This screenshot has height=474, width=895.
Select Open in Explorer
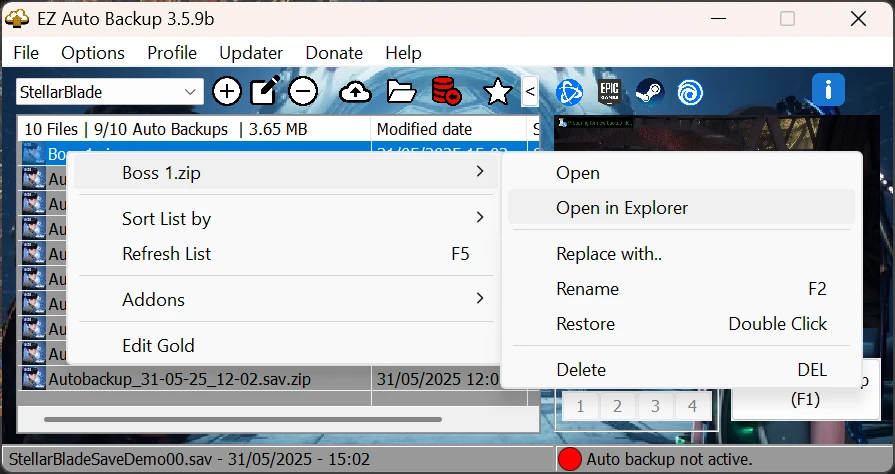(x=681, y=207)
